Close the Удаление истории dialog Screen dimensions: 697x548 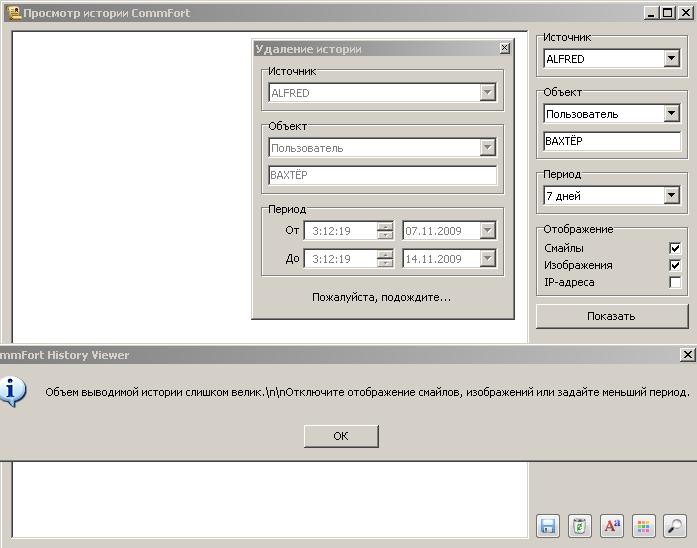point(505,48)
